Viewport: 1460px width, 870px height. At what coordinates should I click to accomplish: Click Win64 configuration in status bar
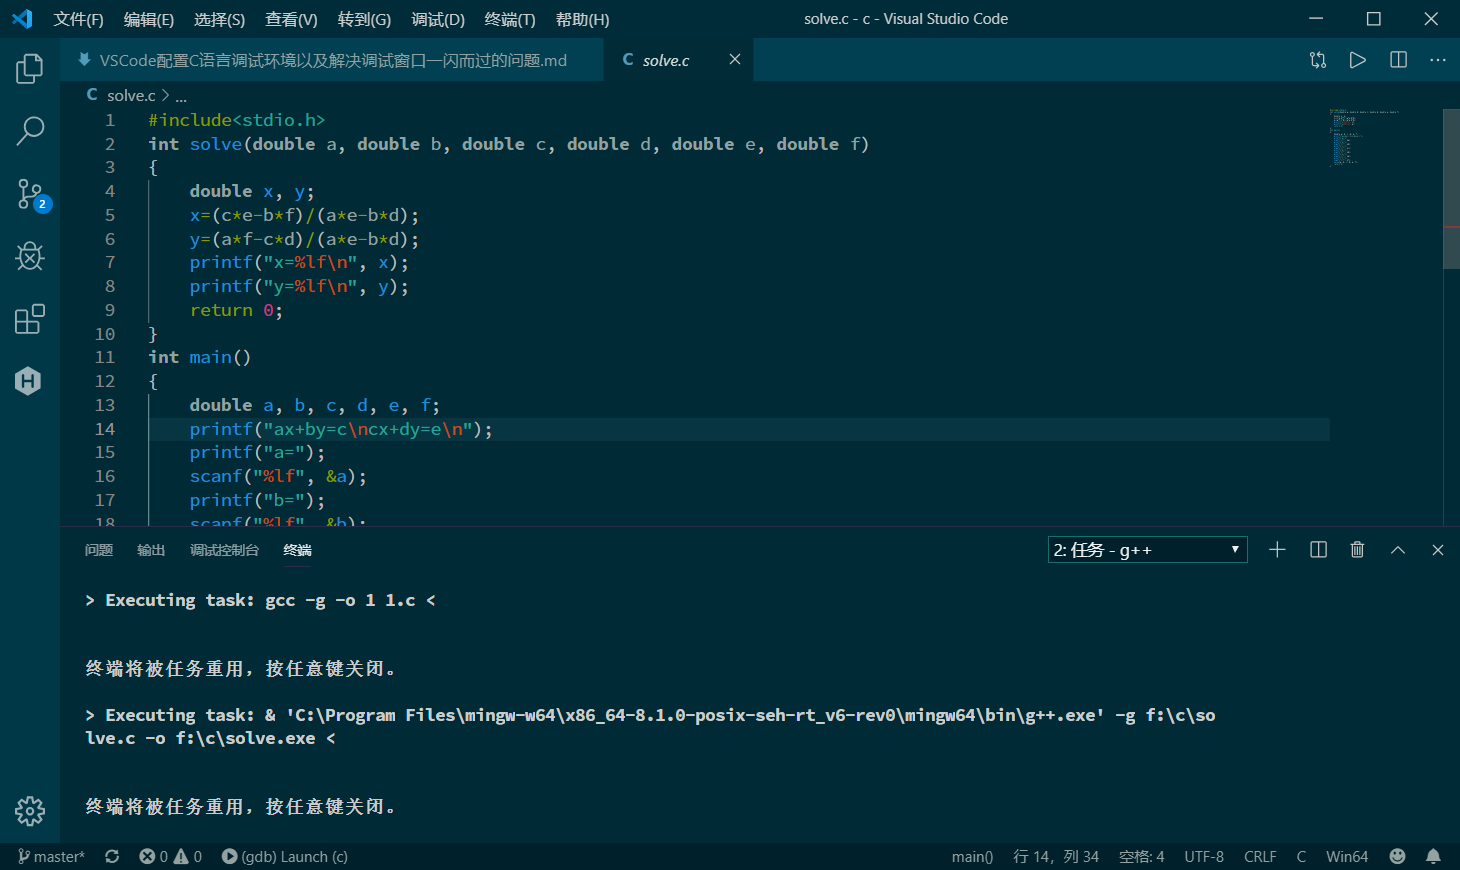click(1347, 857)
